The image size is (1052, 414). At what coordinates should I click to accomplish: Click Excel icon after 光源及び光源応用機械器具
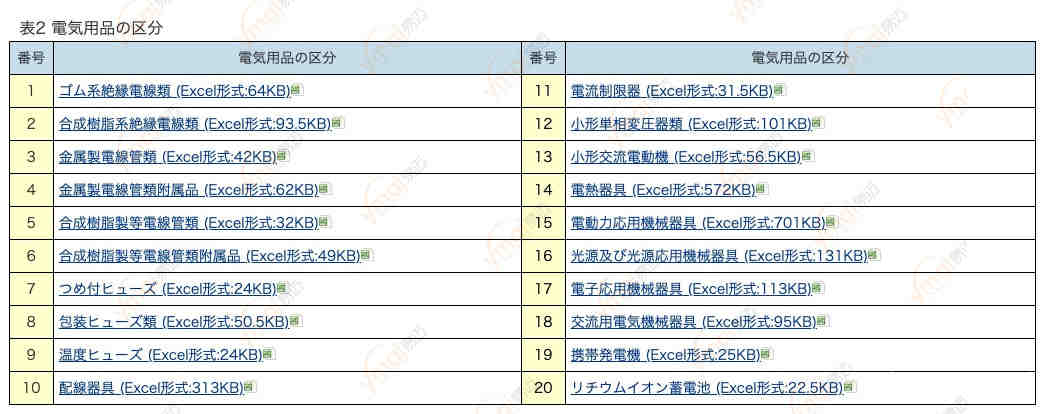872,255
